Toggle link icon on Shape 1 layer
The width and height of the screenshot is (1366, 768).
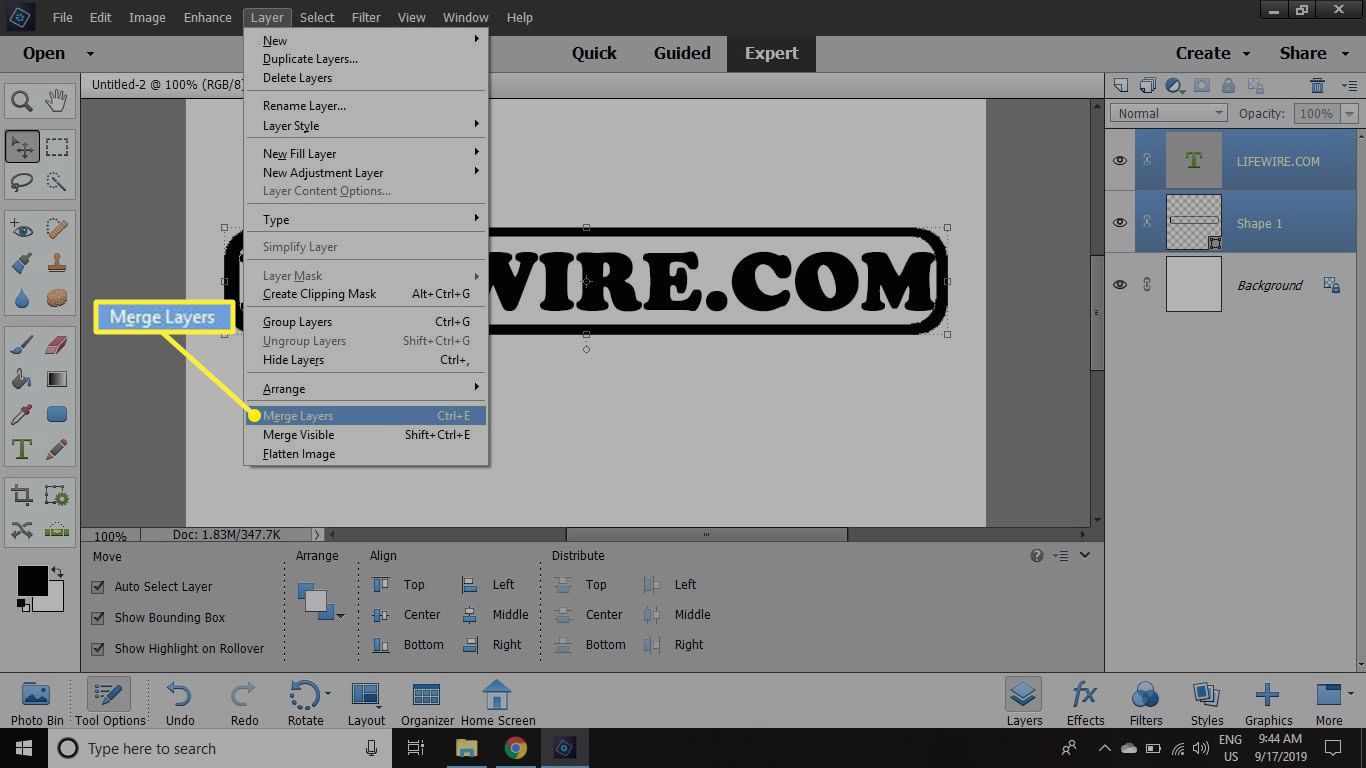click(1148, 223)
